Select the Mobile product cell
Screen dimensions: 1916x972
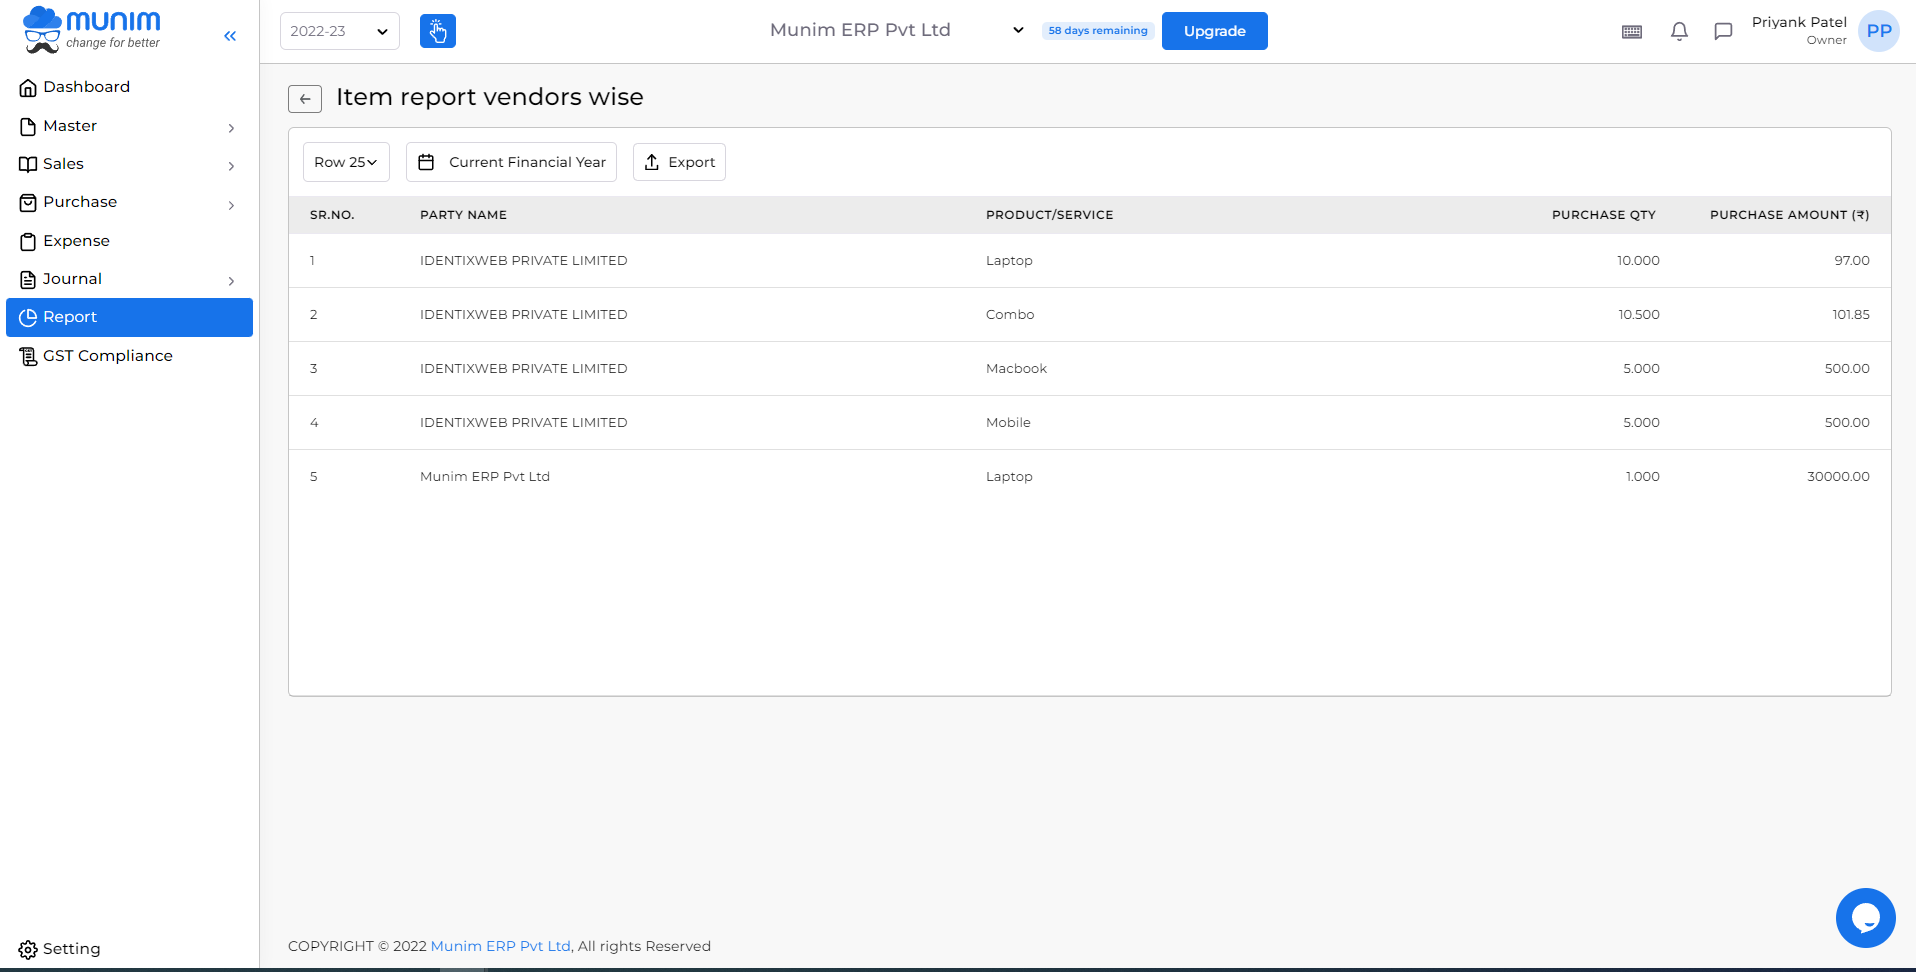click(1008, 422)
